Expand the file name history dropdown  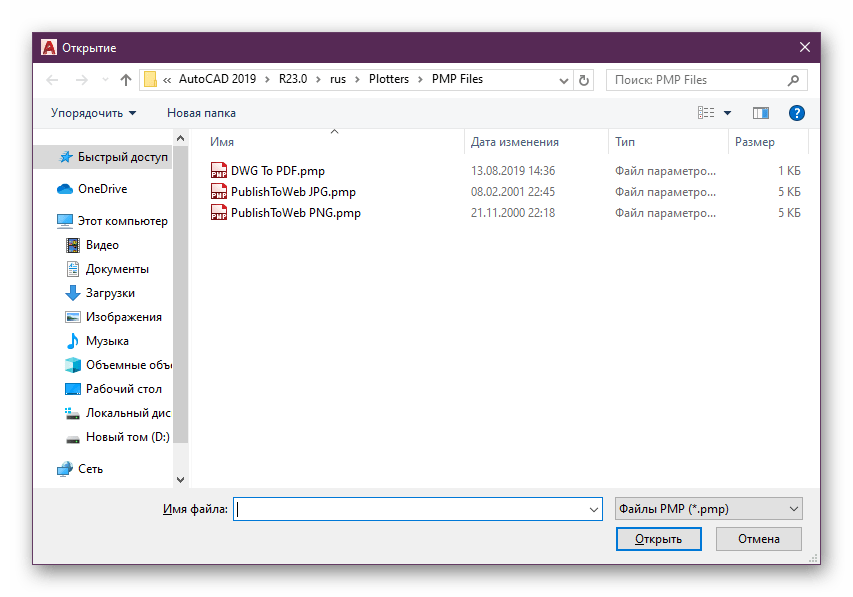[x=594, y=509]
